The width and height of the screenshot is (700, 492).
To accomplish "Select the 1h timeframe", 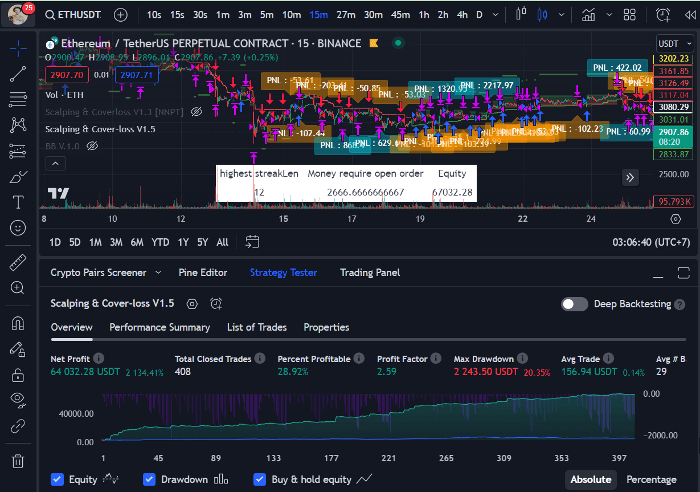I will [424, 15].
